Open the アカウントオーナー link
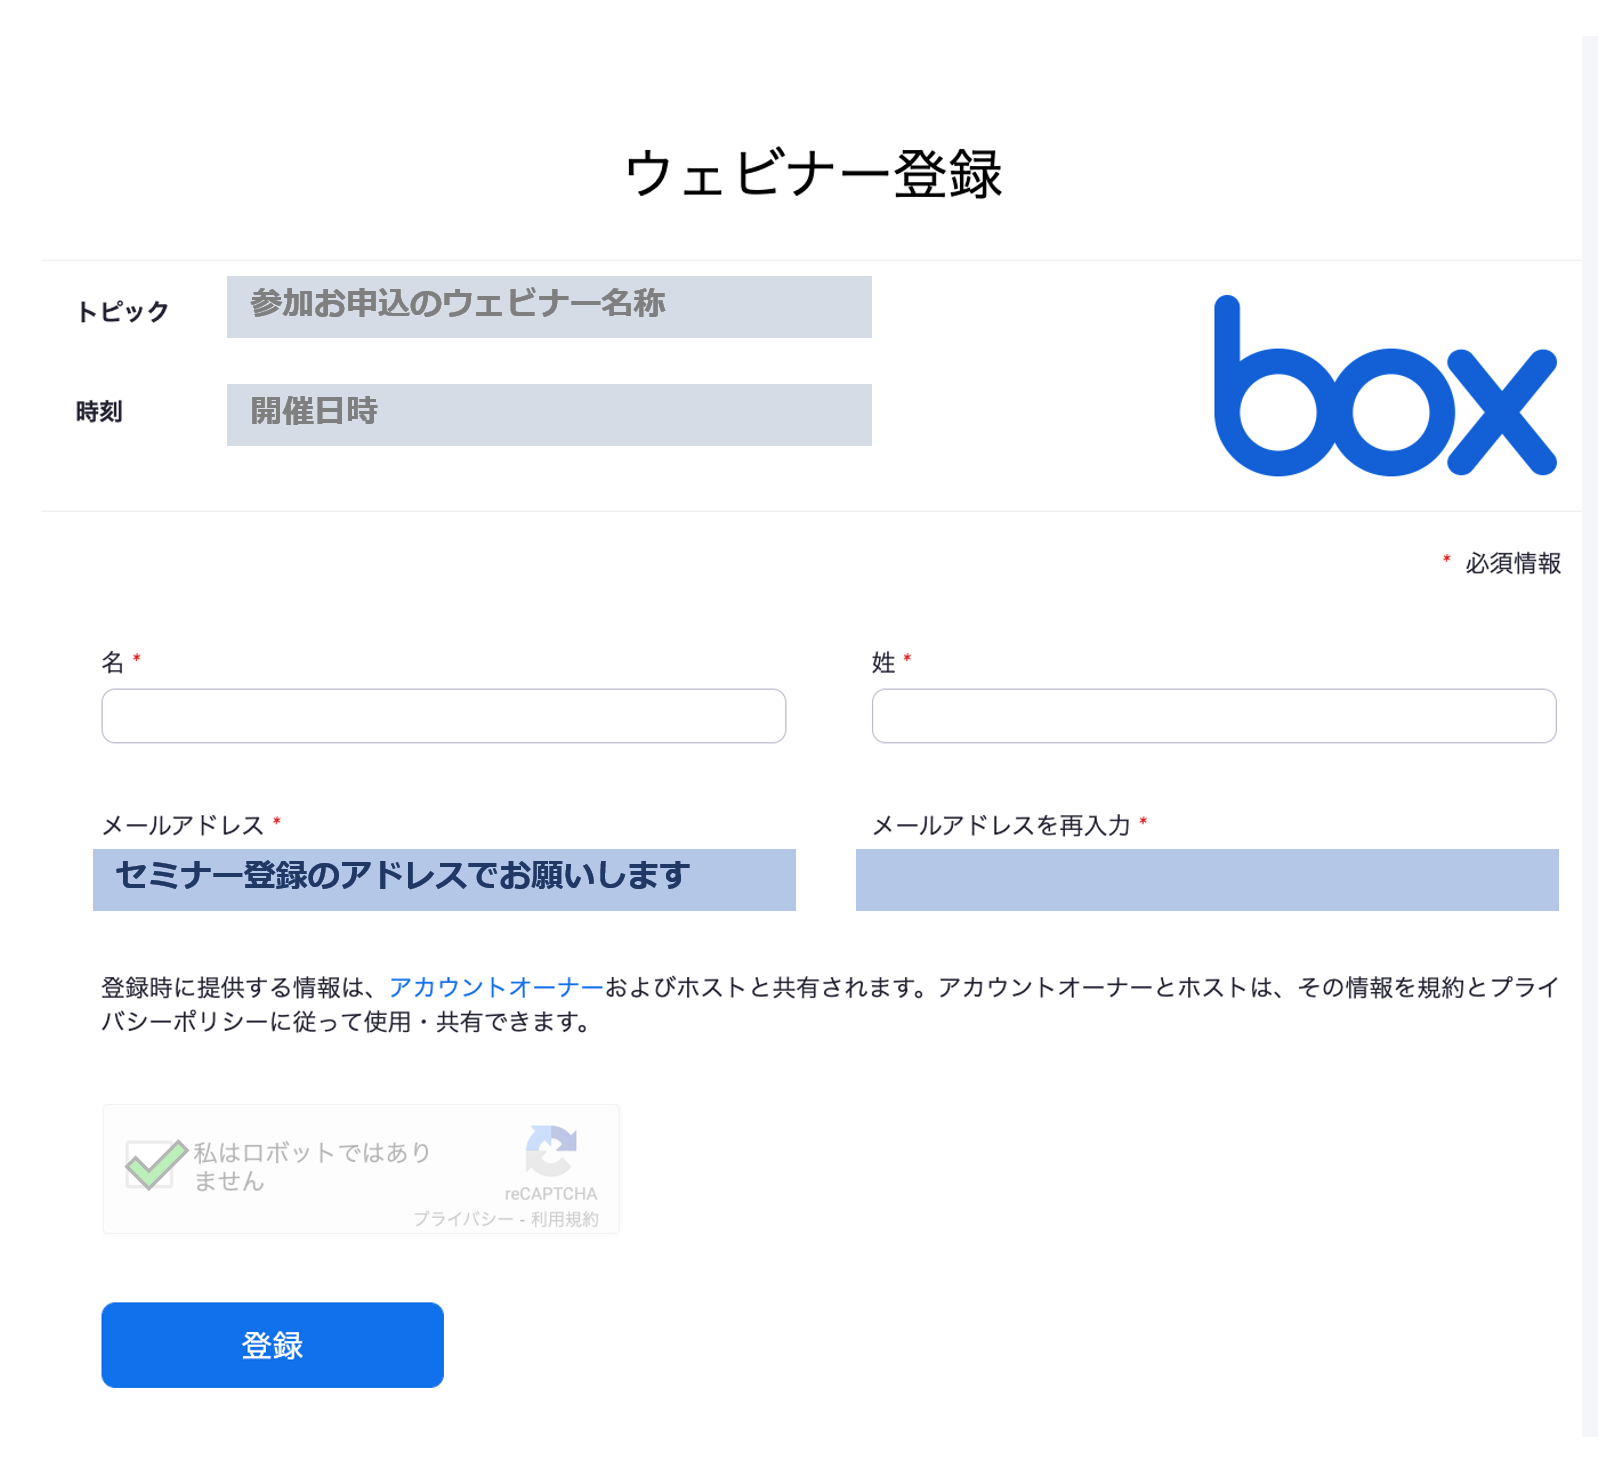1609x1470 pixels. coord(496,988)
